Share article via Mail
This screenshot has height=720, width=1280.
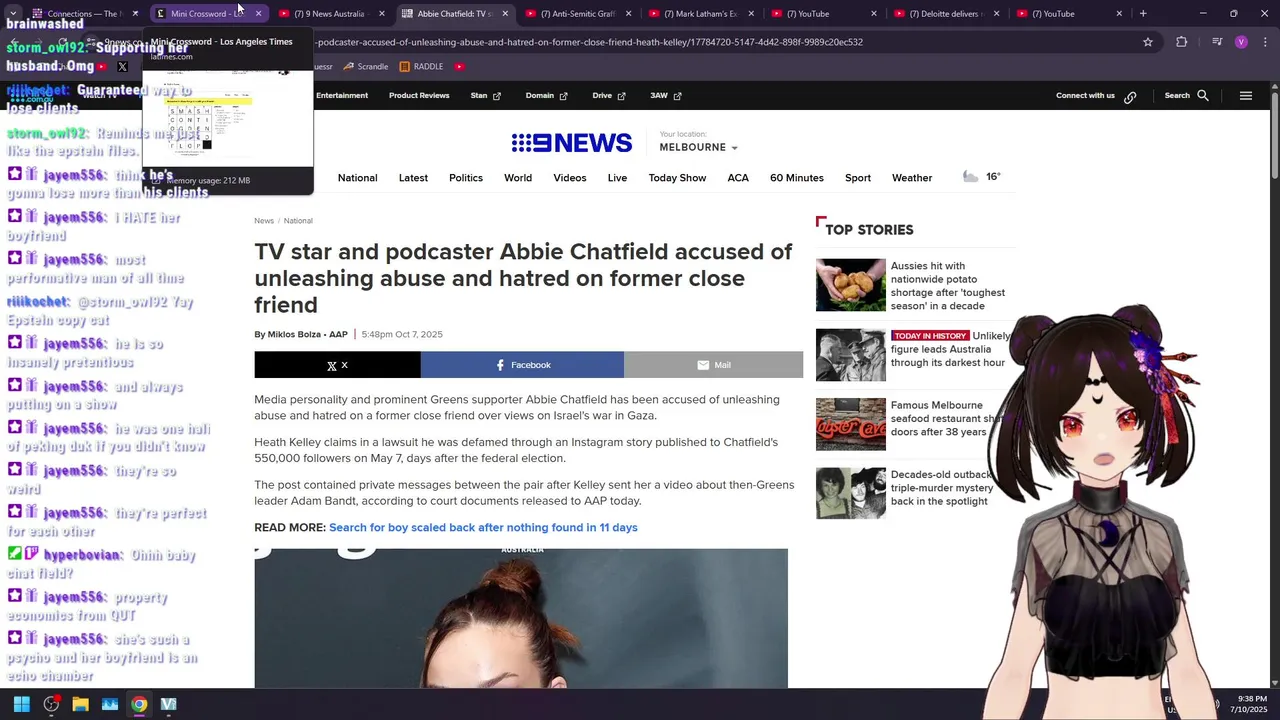[x=714, y=365]
